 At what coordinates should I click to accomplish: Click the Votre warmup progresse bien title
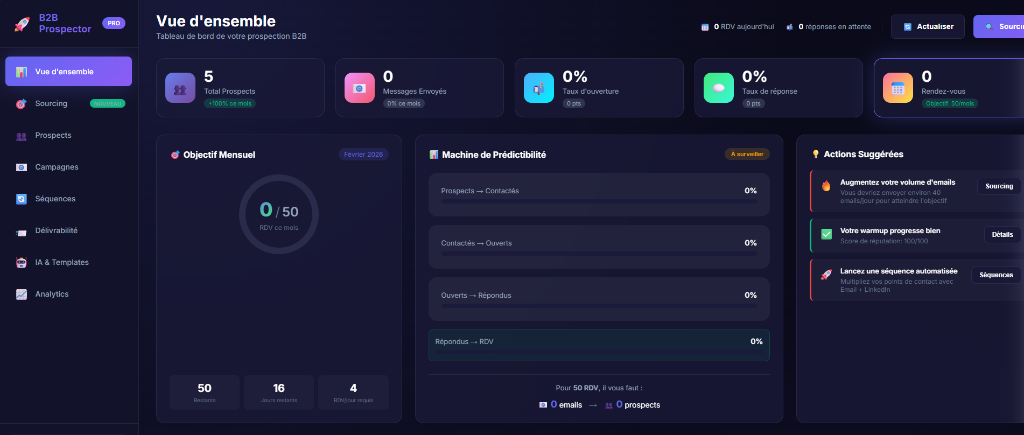(890, 231)
